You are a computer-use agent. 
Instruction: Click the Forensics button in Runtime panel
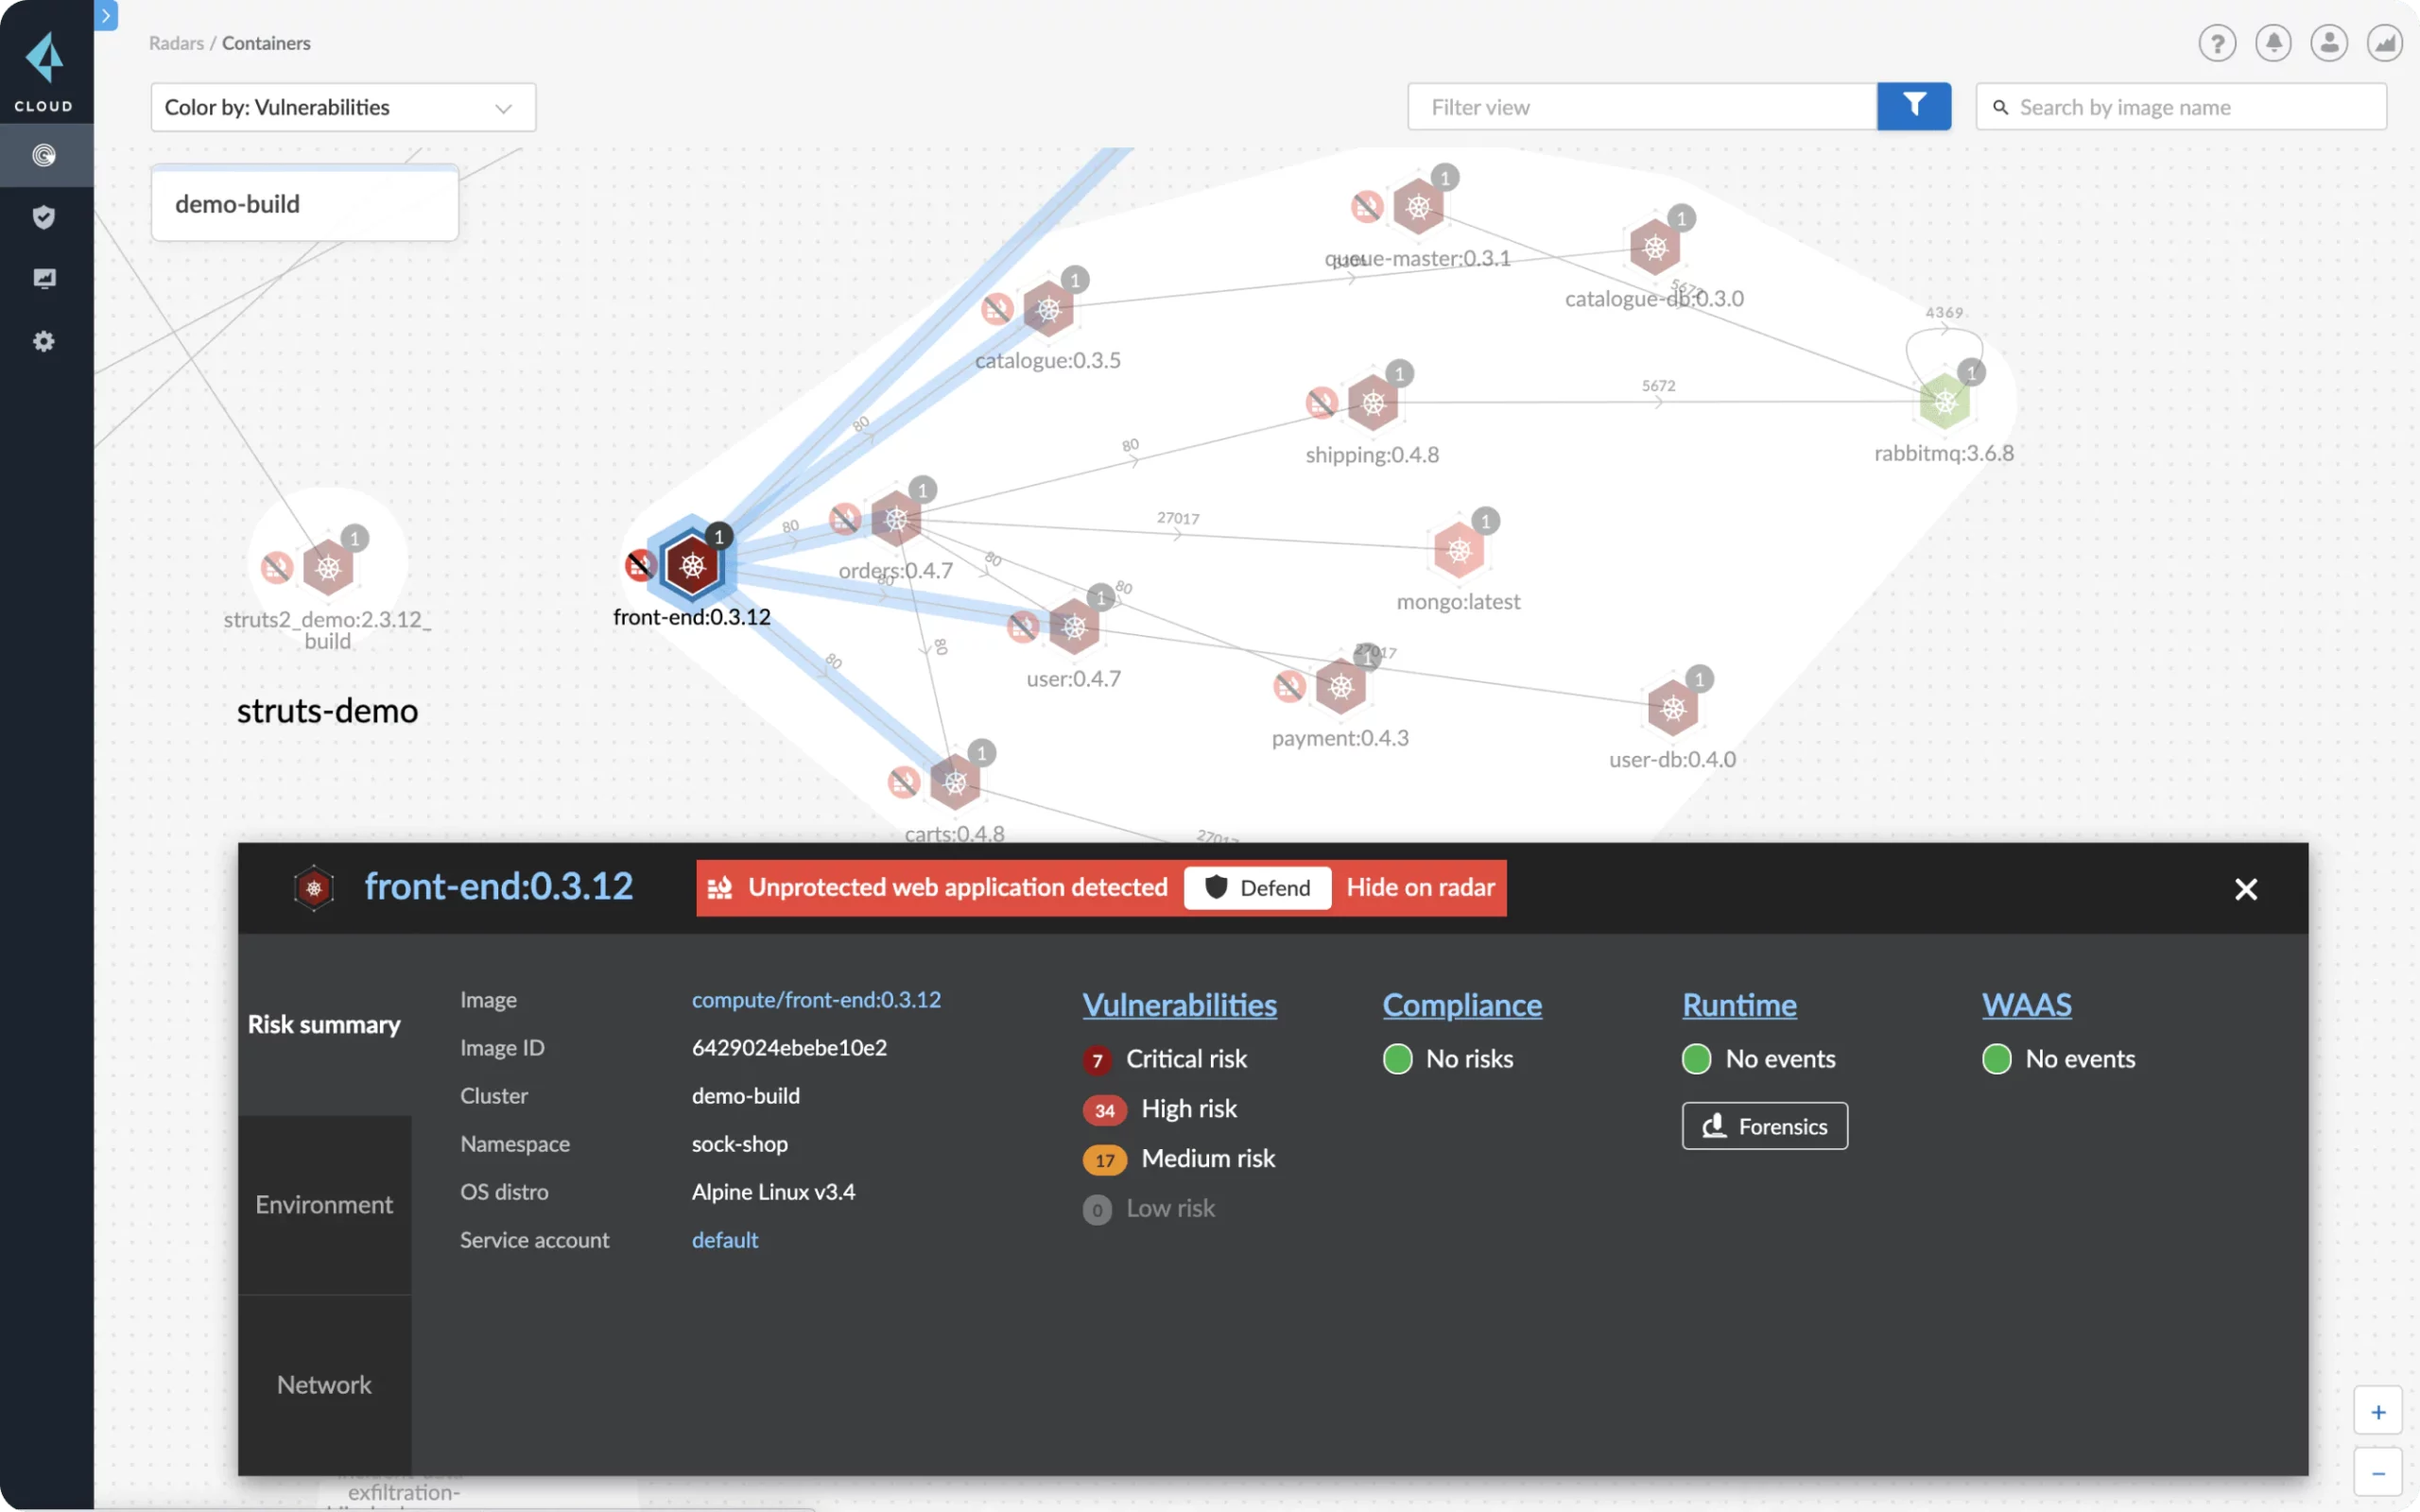[x=1763, y=1124]
